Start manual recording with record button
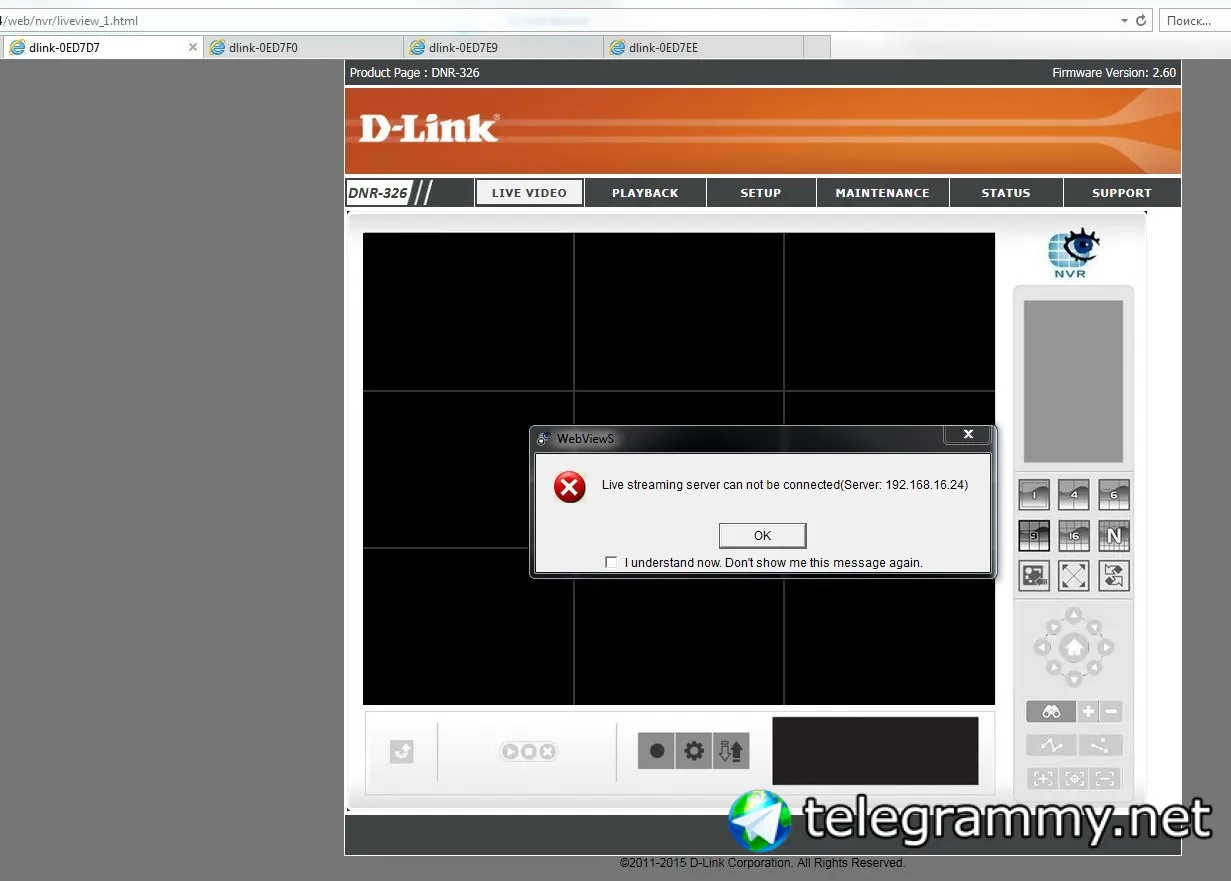The width and height of the screenshot is (1231, 881). pyautogui.click(x=657, y=751)
